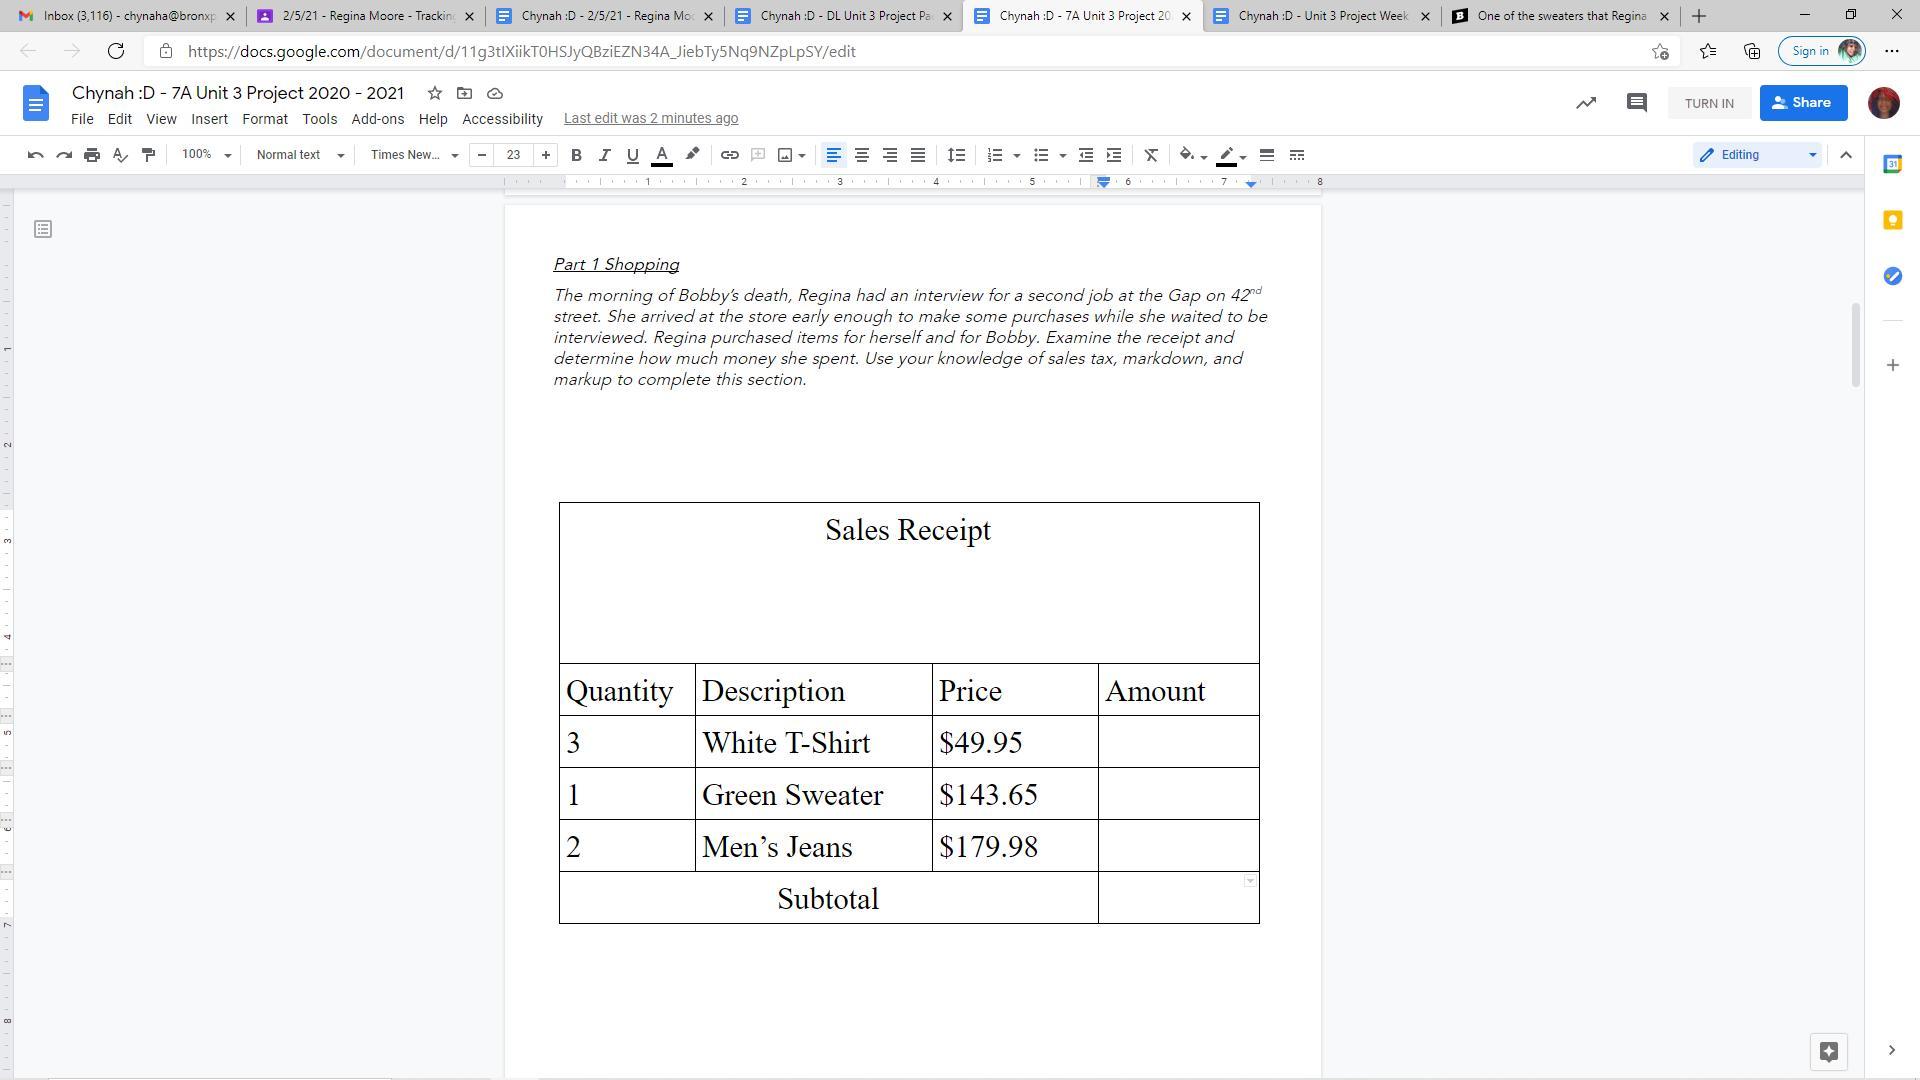This screenshot has width=1920, height=1080.
Task: Toggle underline formatting
Action: (632, 155)
